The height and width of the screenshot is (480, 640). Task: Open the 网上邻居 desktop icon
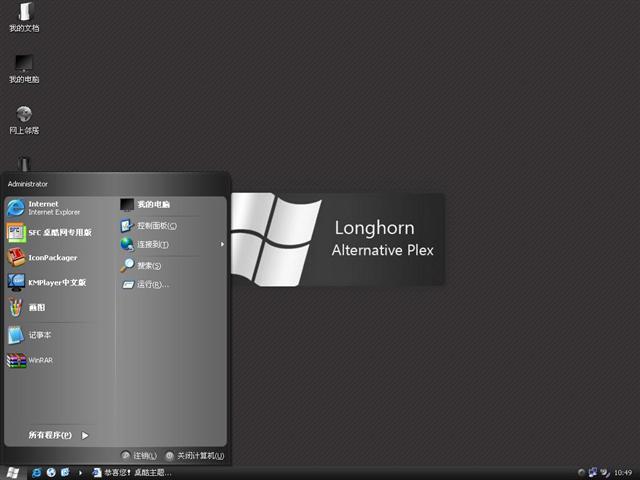point(24,120)
